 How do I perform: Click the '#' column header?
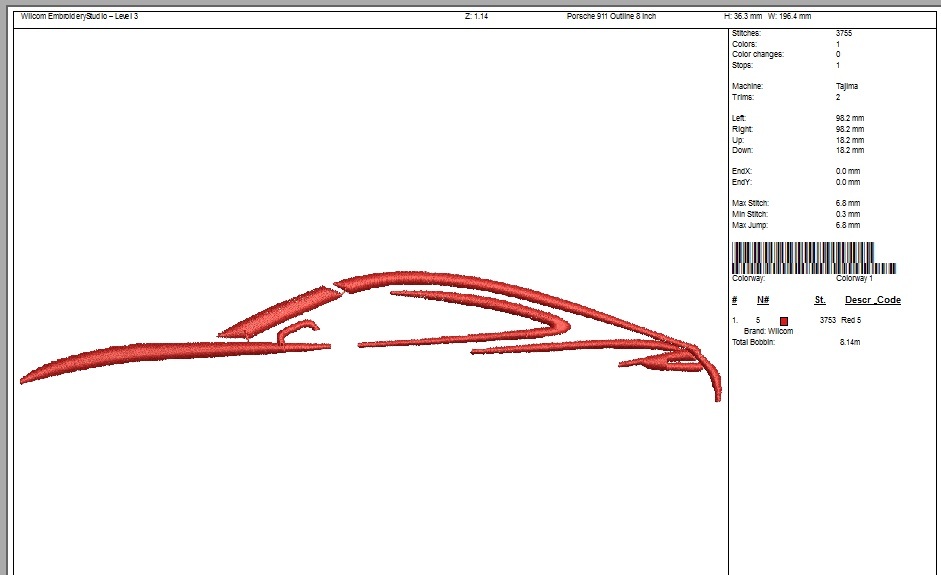[735, 300]
